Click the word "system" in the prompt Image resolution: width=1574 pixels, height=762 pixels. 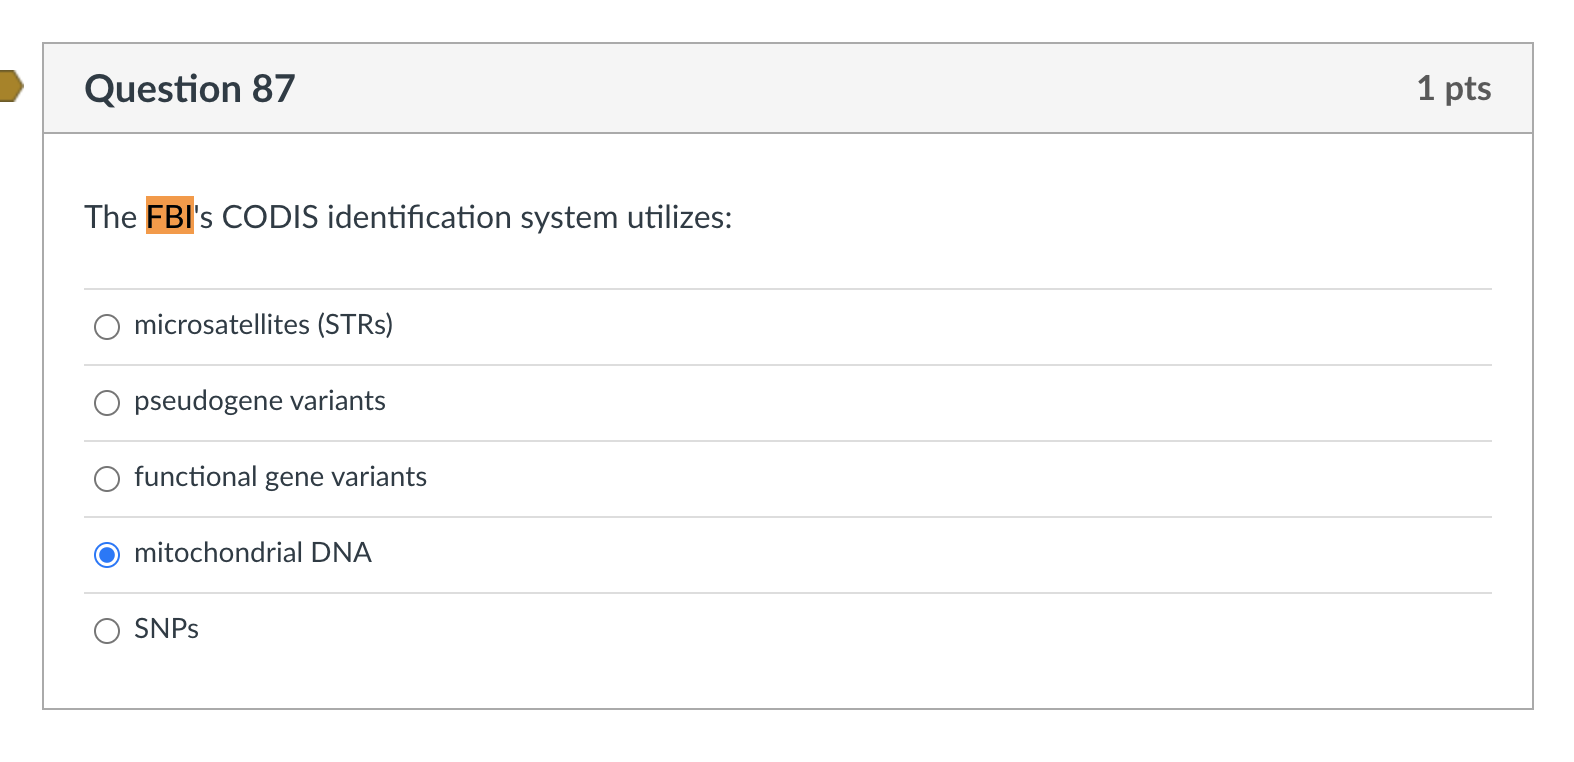569,217
